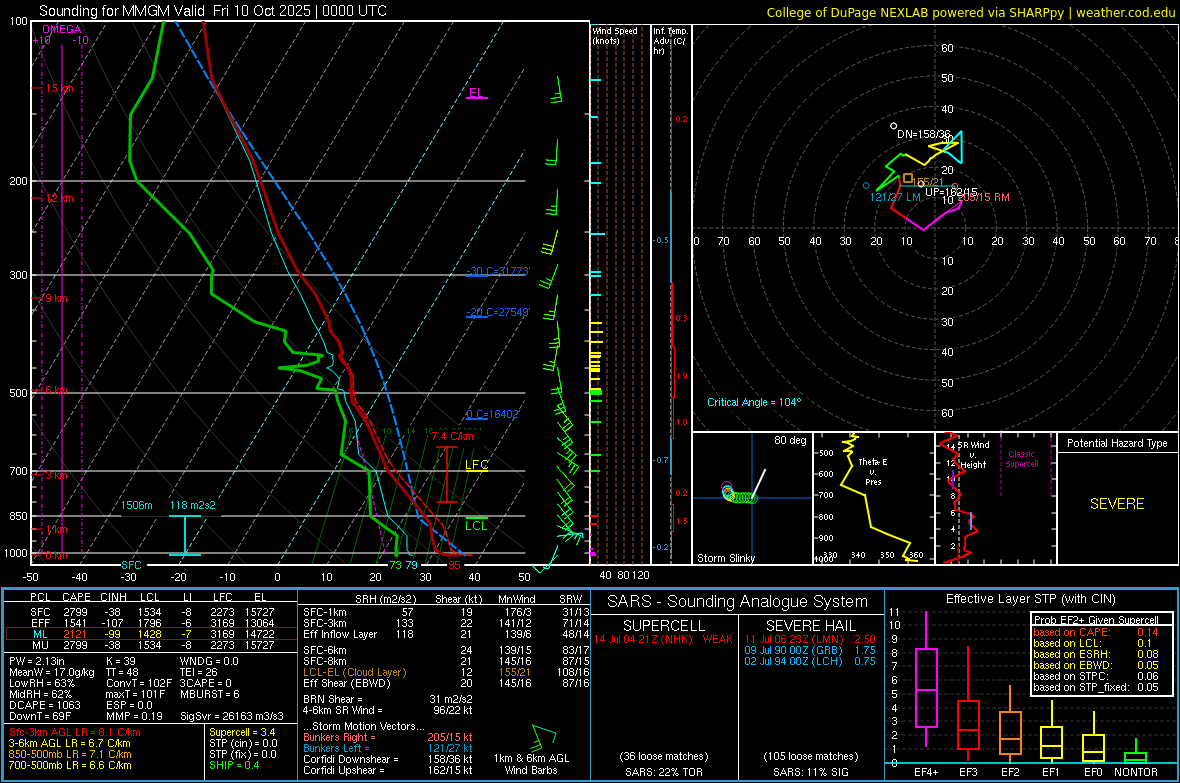
Task: Click the PW = 2.13in value
Action: pos(37,661)
